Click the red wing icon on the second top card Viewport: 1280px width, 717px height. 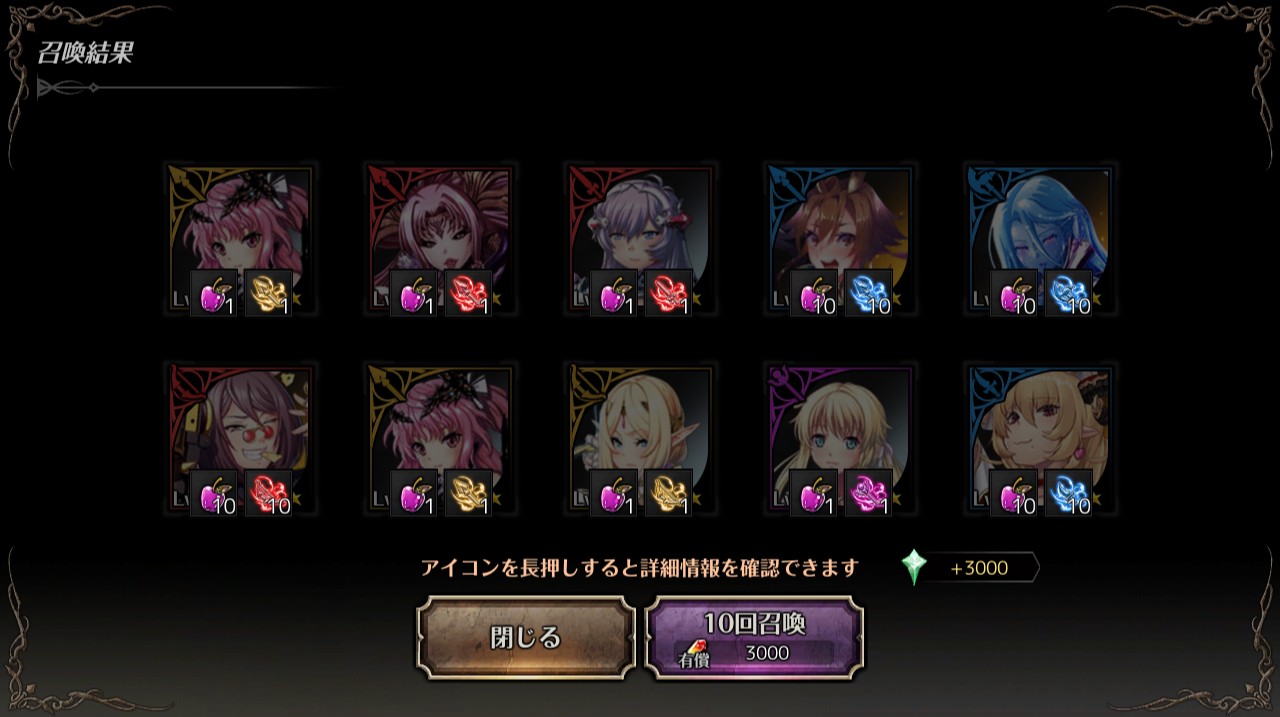(469, 293)
